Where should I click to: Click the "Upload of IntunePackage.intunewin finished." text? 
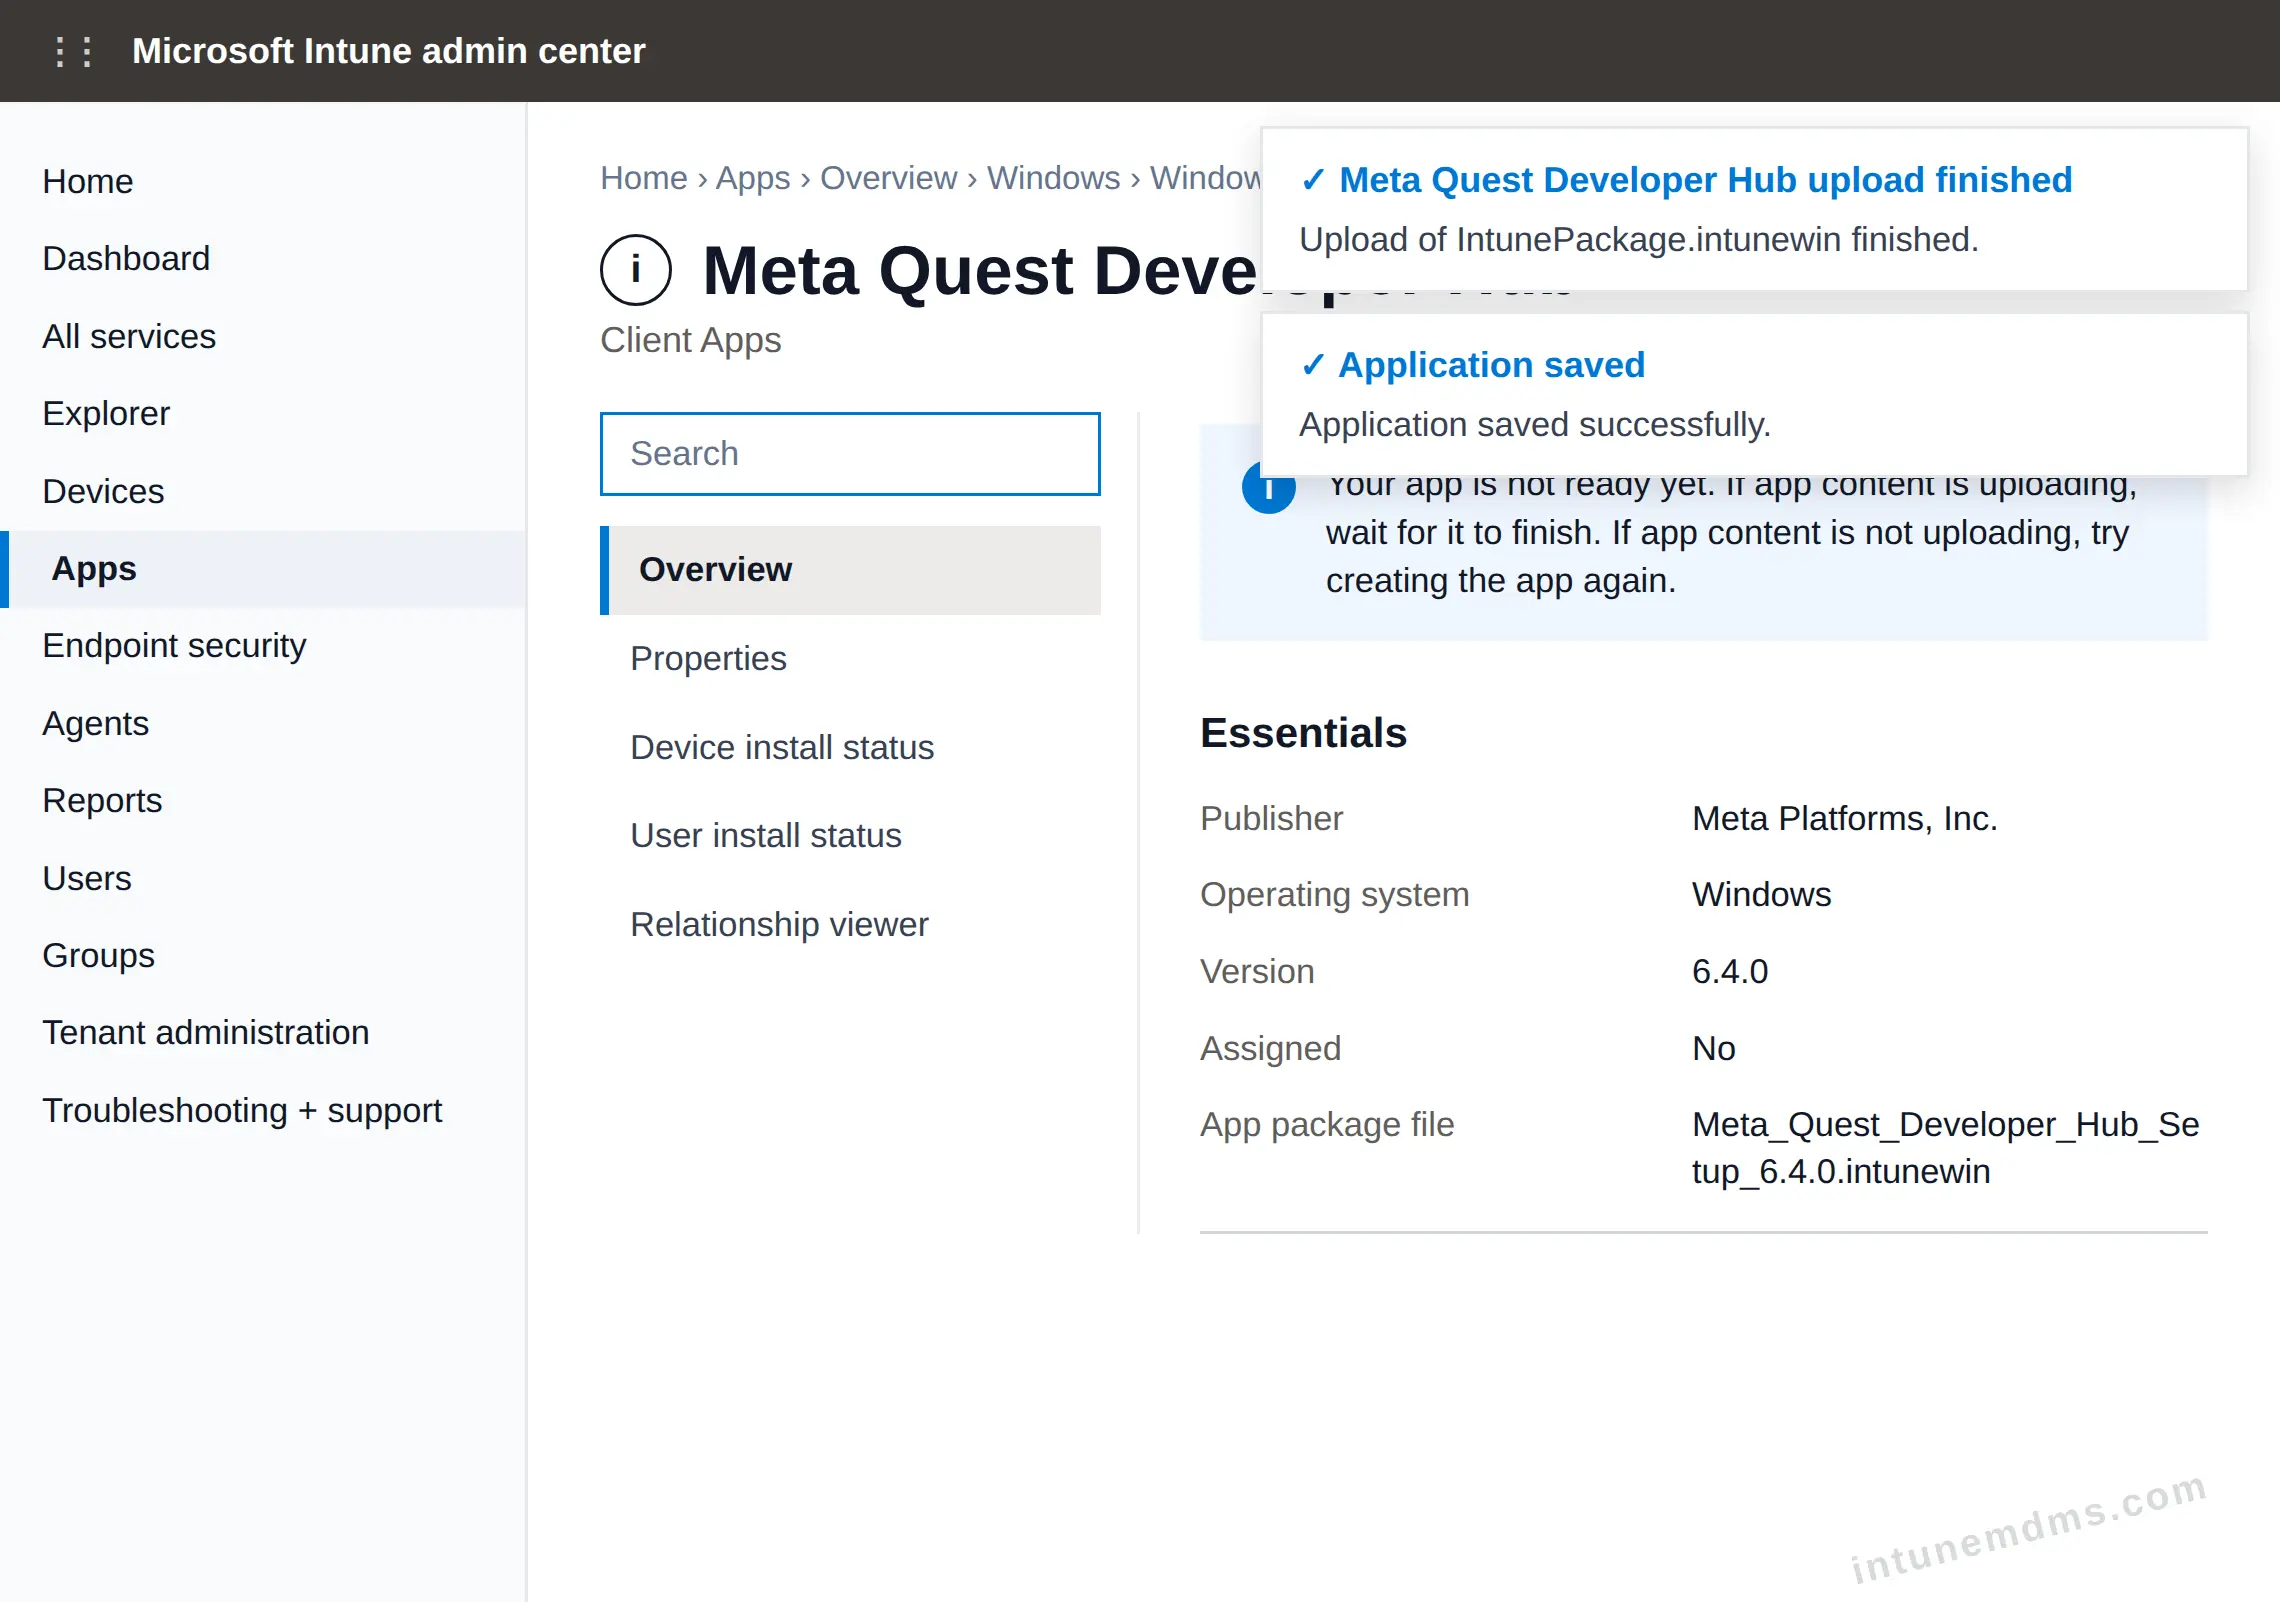point(1639,240)
